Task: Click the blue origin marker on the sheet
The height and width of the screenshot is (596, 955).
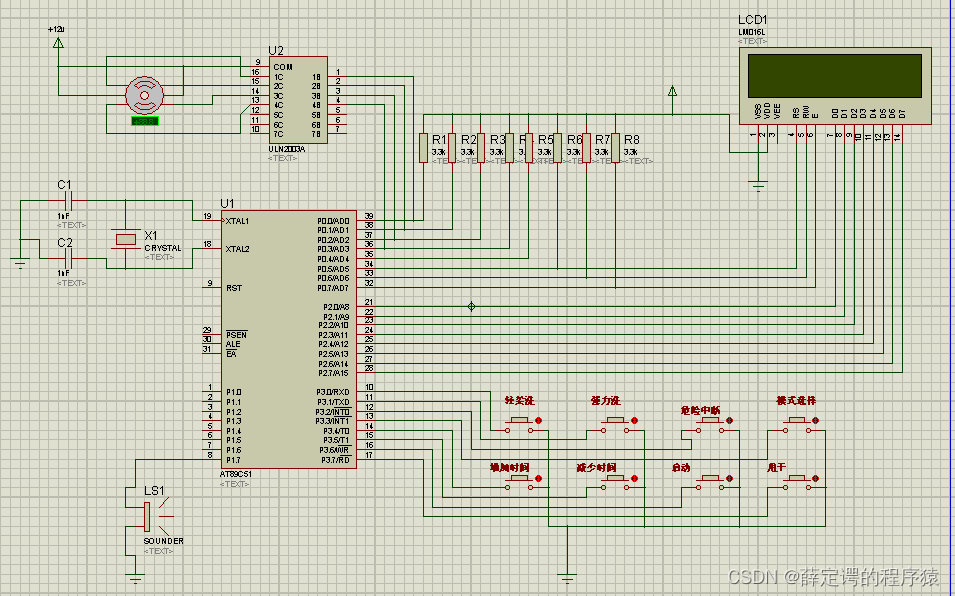Action: tap(471, 306)
